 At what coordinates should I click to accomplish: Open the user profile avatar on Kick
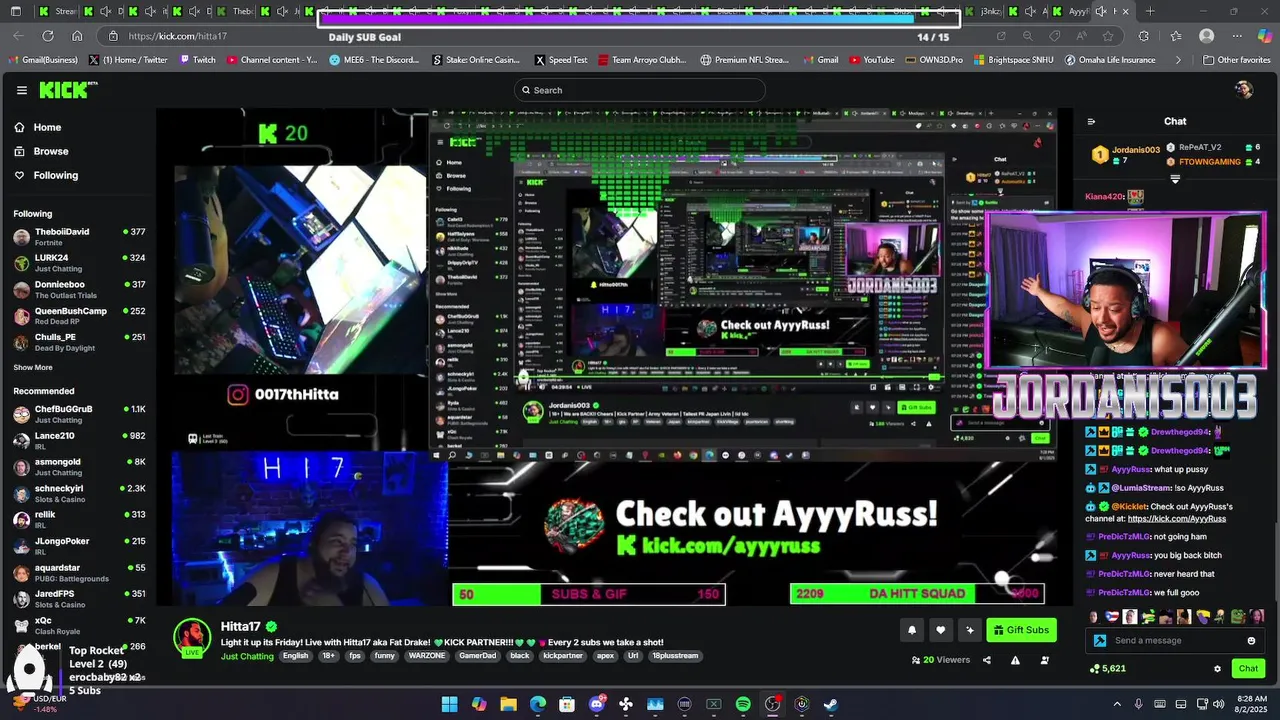coord(1244,90)
